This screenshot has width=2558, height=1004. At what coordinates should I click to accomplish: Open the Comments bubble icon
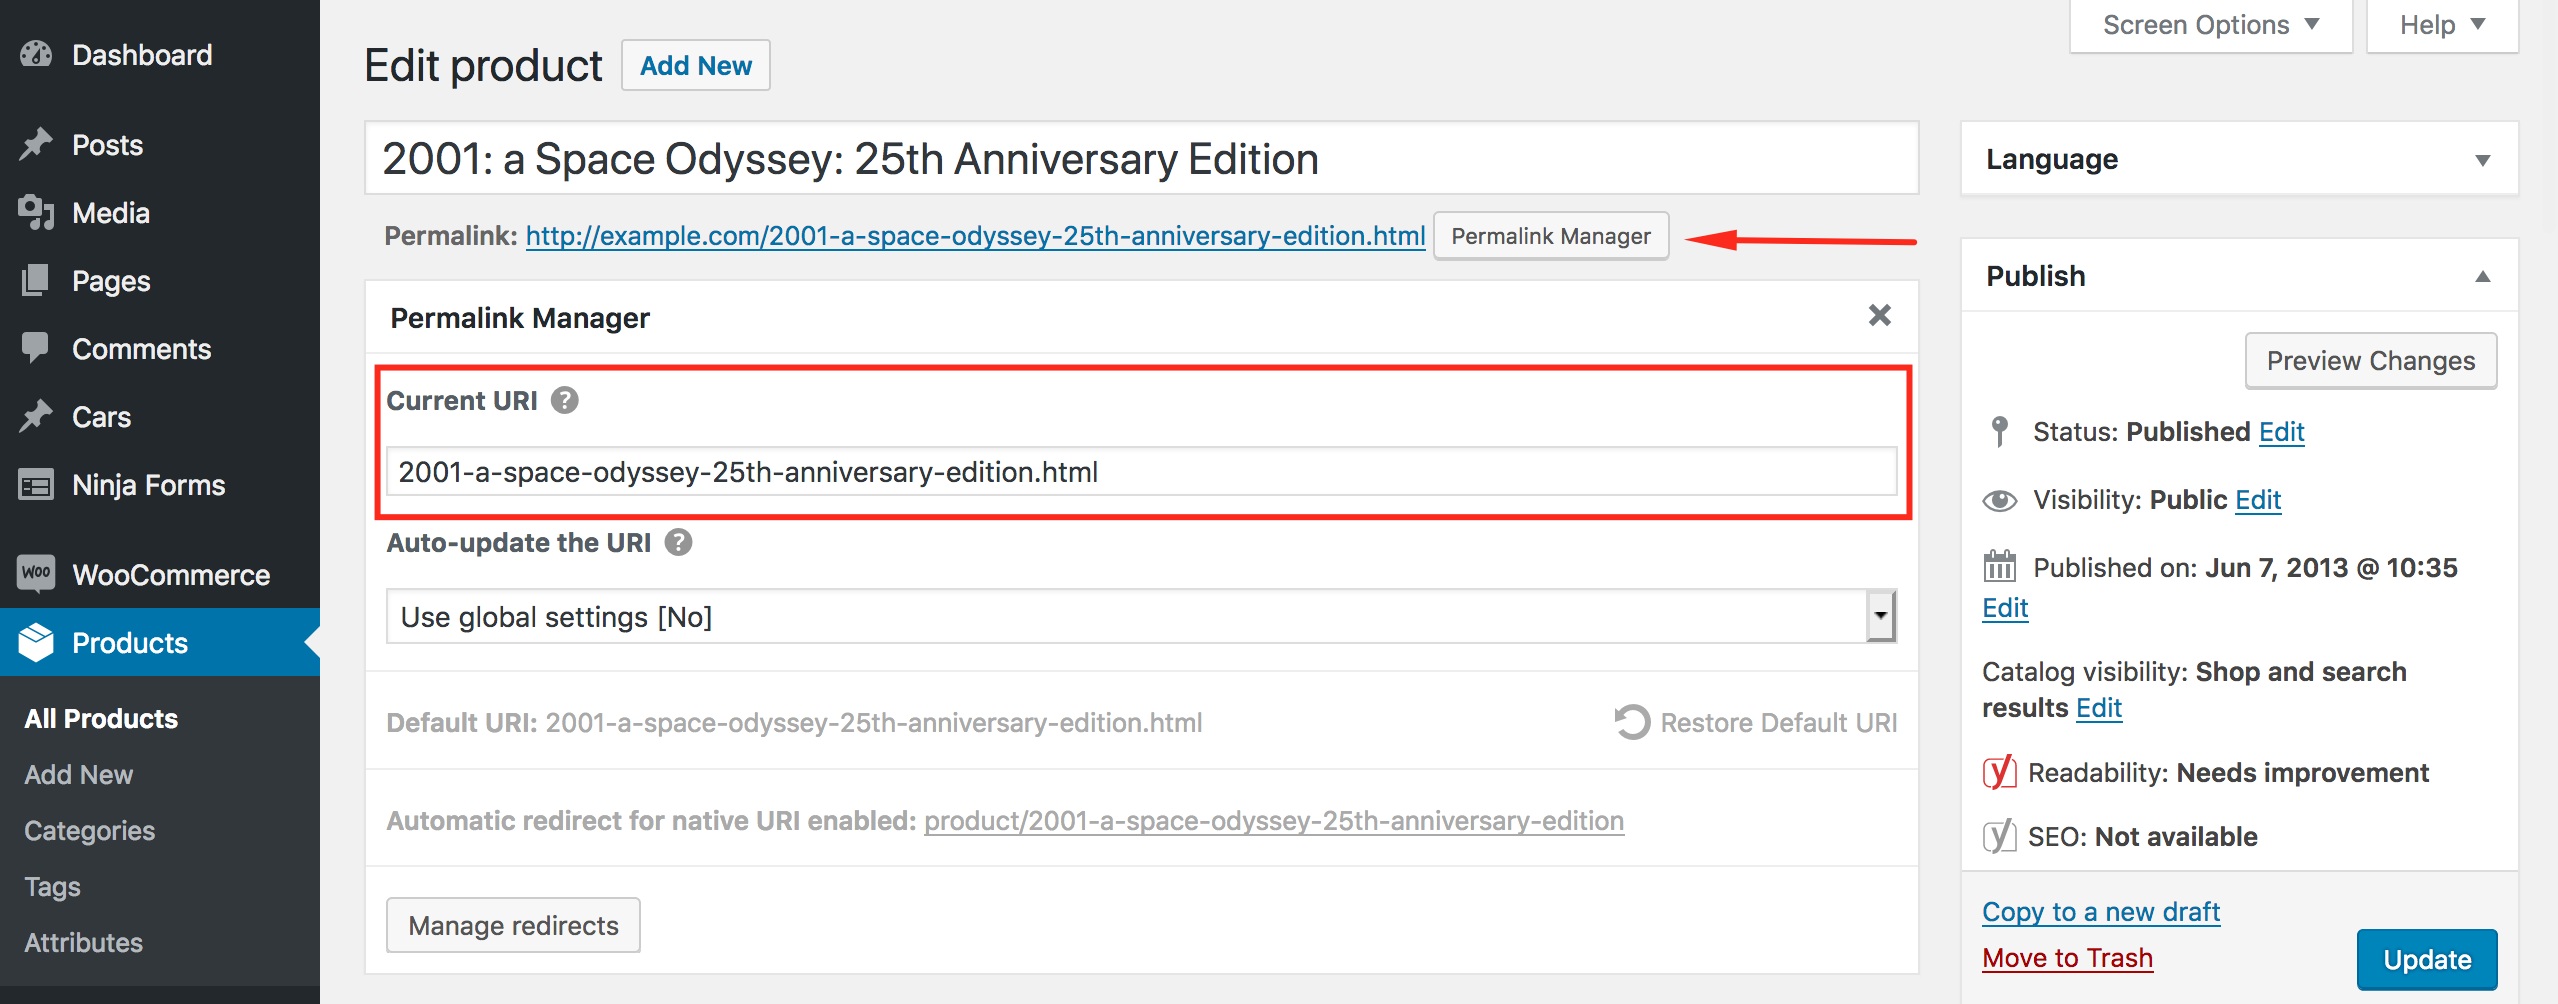point(36,348)
